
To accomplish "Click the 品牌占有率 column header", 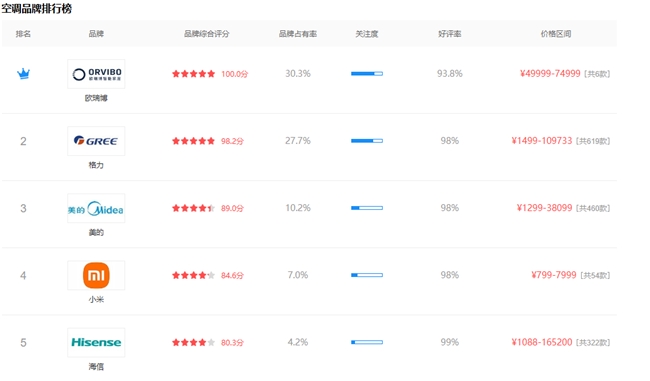I will click(x=298, y=34).
